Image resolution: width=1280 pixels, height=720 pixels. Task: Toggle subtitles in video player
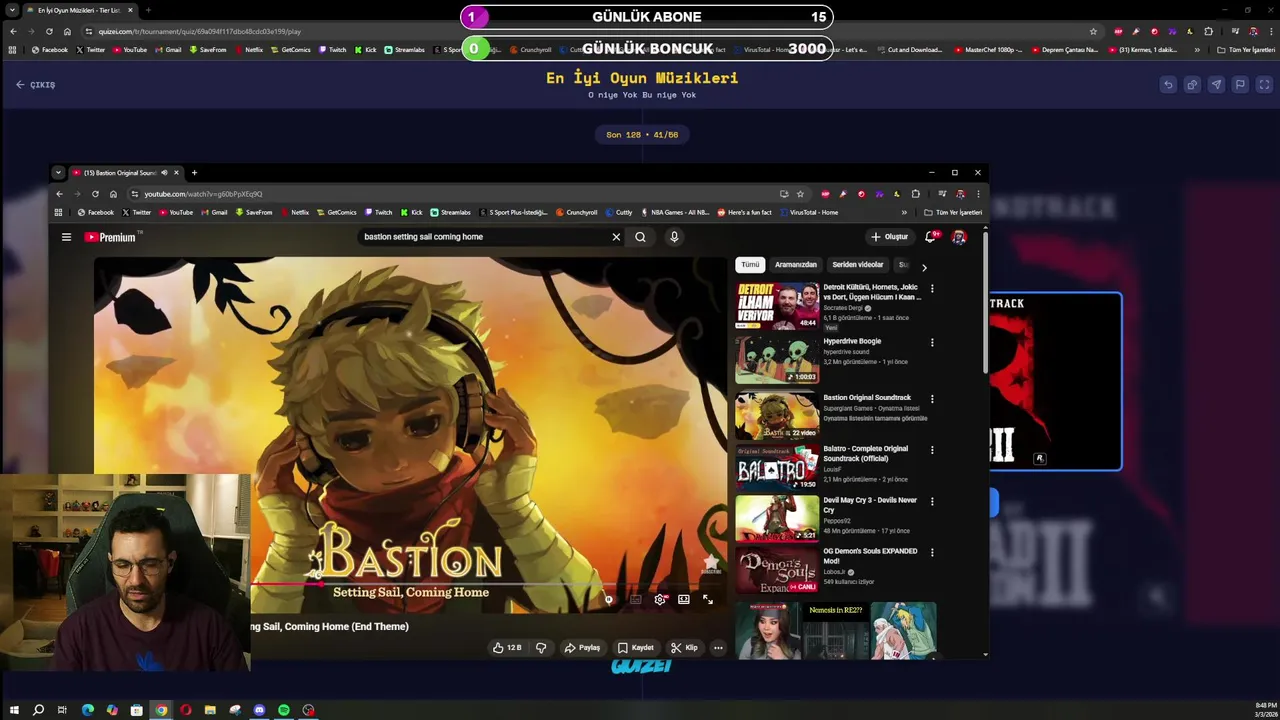point(635,600)
